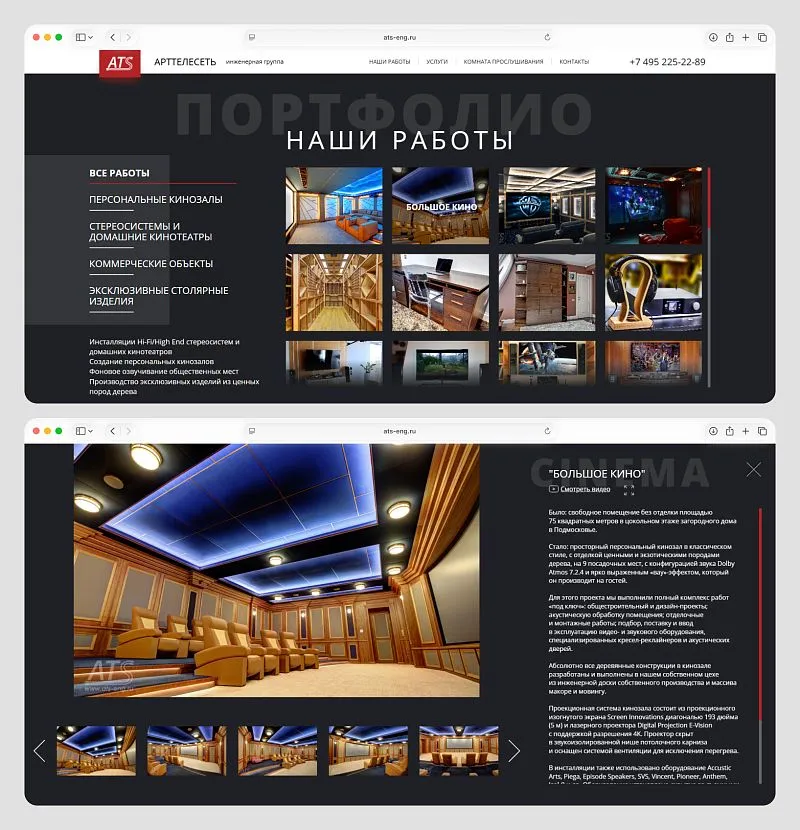Open Warner Bros screen cinema thumbnail
Screen dimensions: 800x830
pos(547,206)
